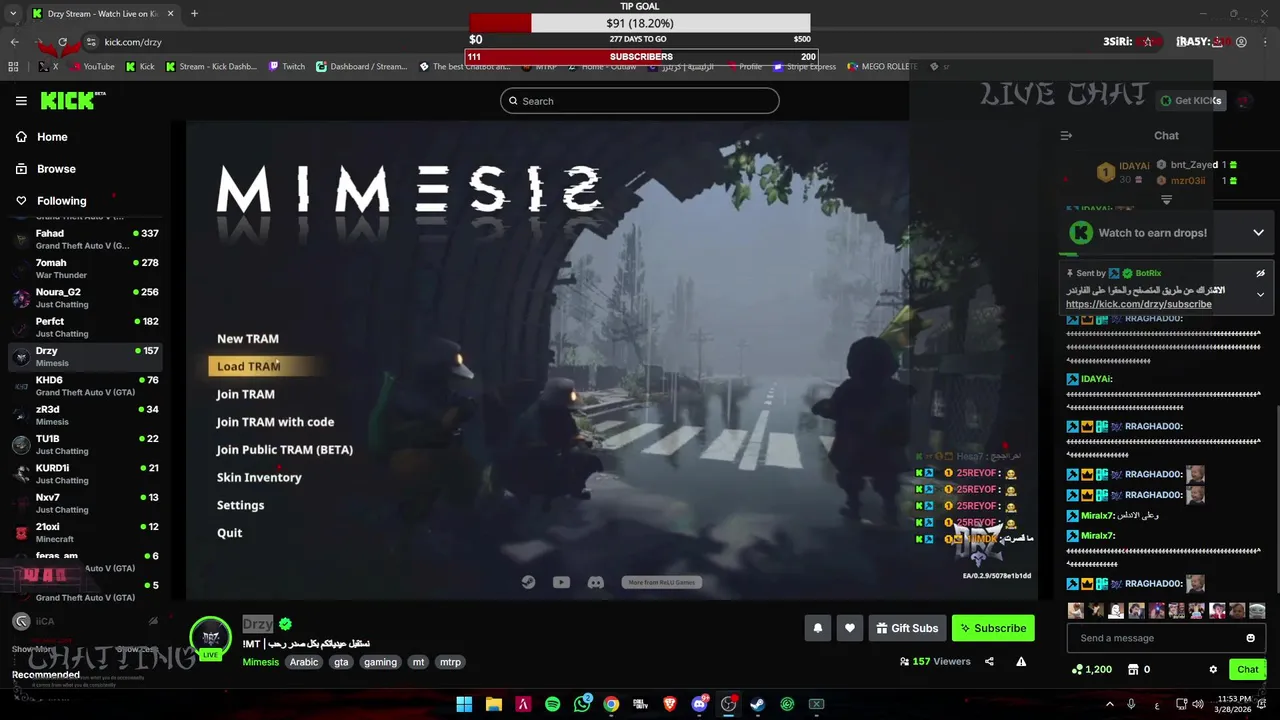Click Load TRAM in the game menu
Viewport: 1280px width, 720px height.
[249, 366]
